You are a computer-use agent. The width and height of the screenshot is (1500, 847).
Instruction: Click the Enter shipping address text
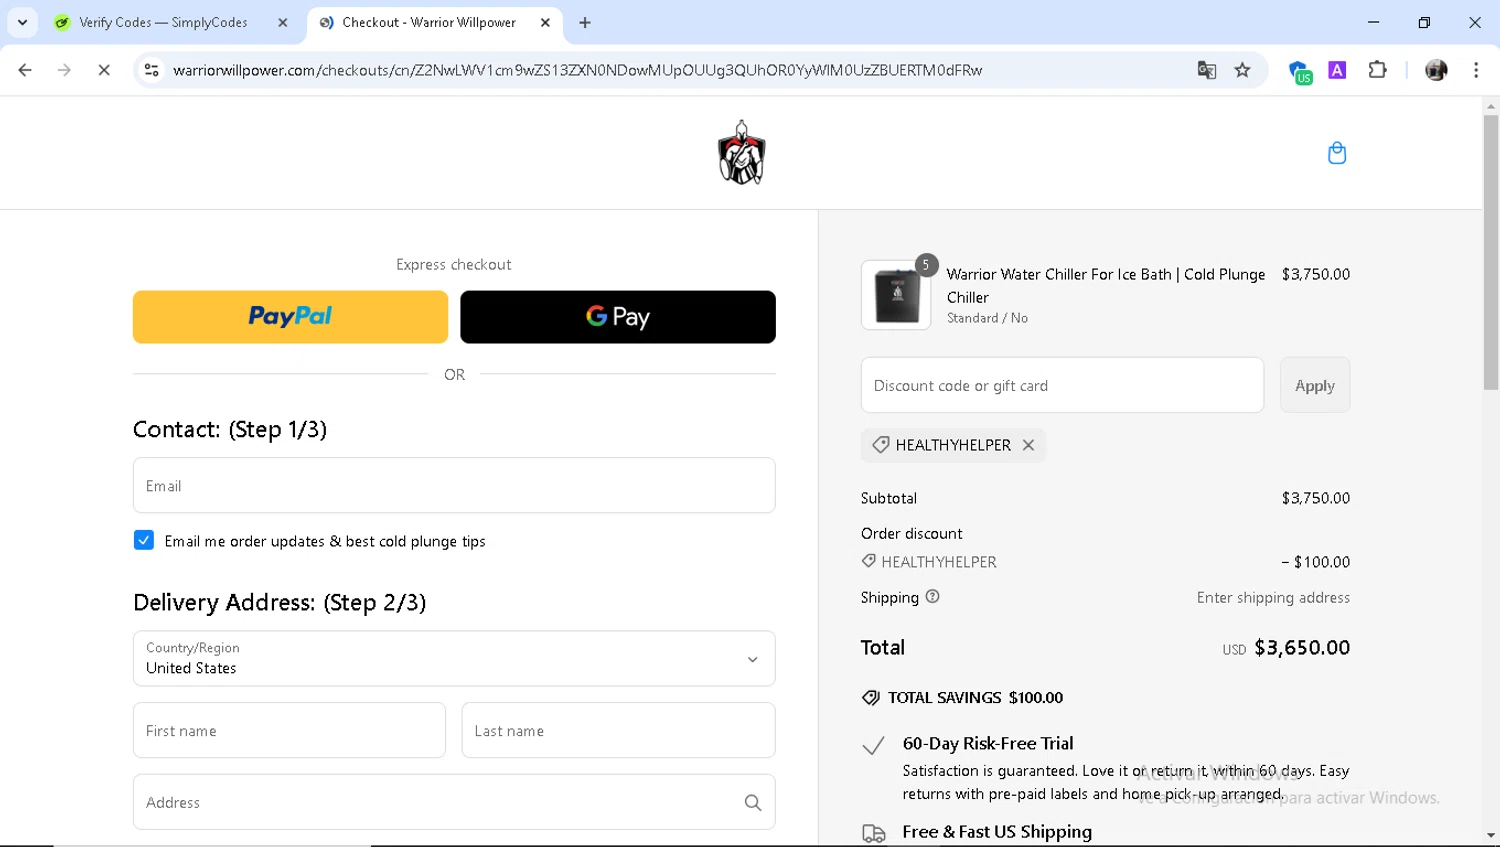tap(1273, 597)
